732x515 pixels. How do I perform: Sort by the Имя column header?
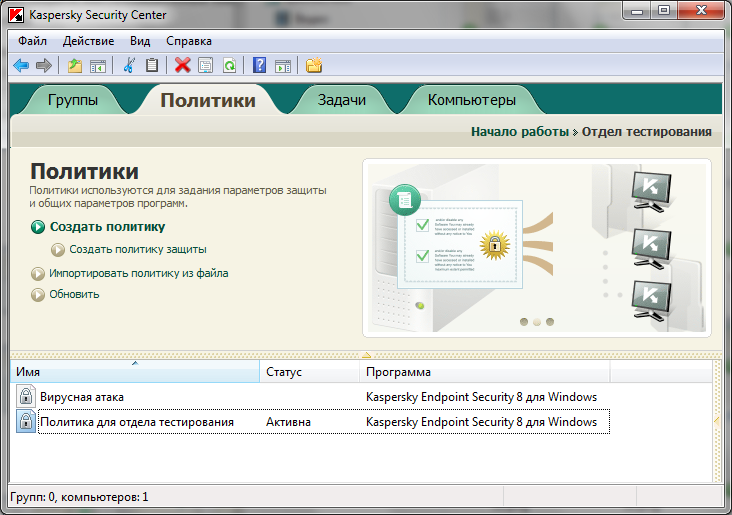point(135,372)
